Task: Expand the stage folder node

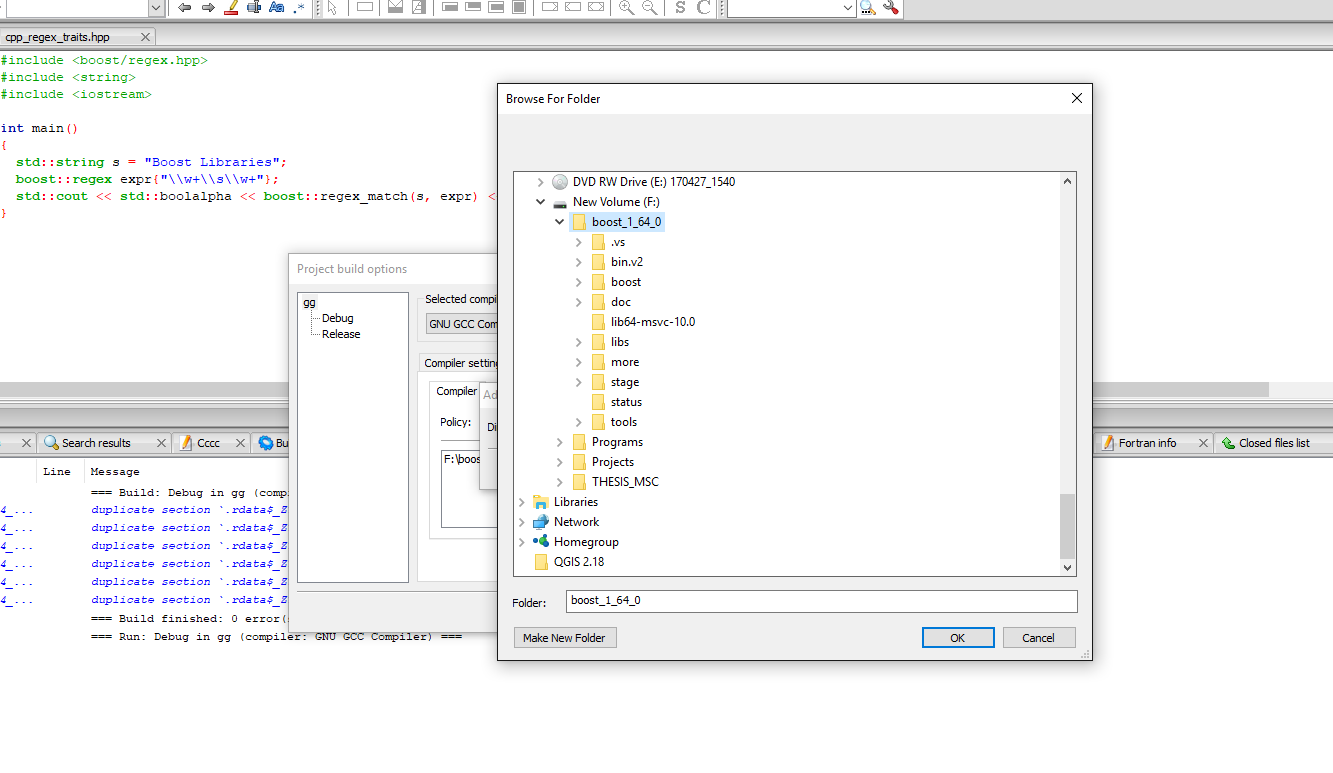Action: 579,382
